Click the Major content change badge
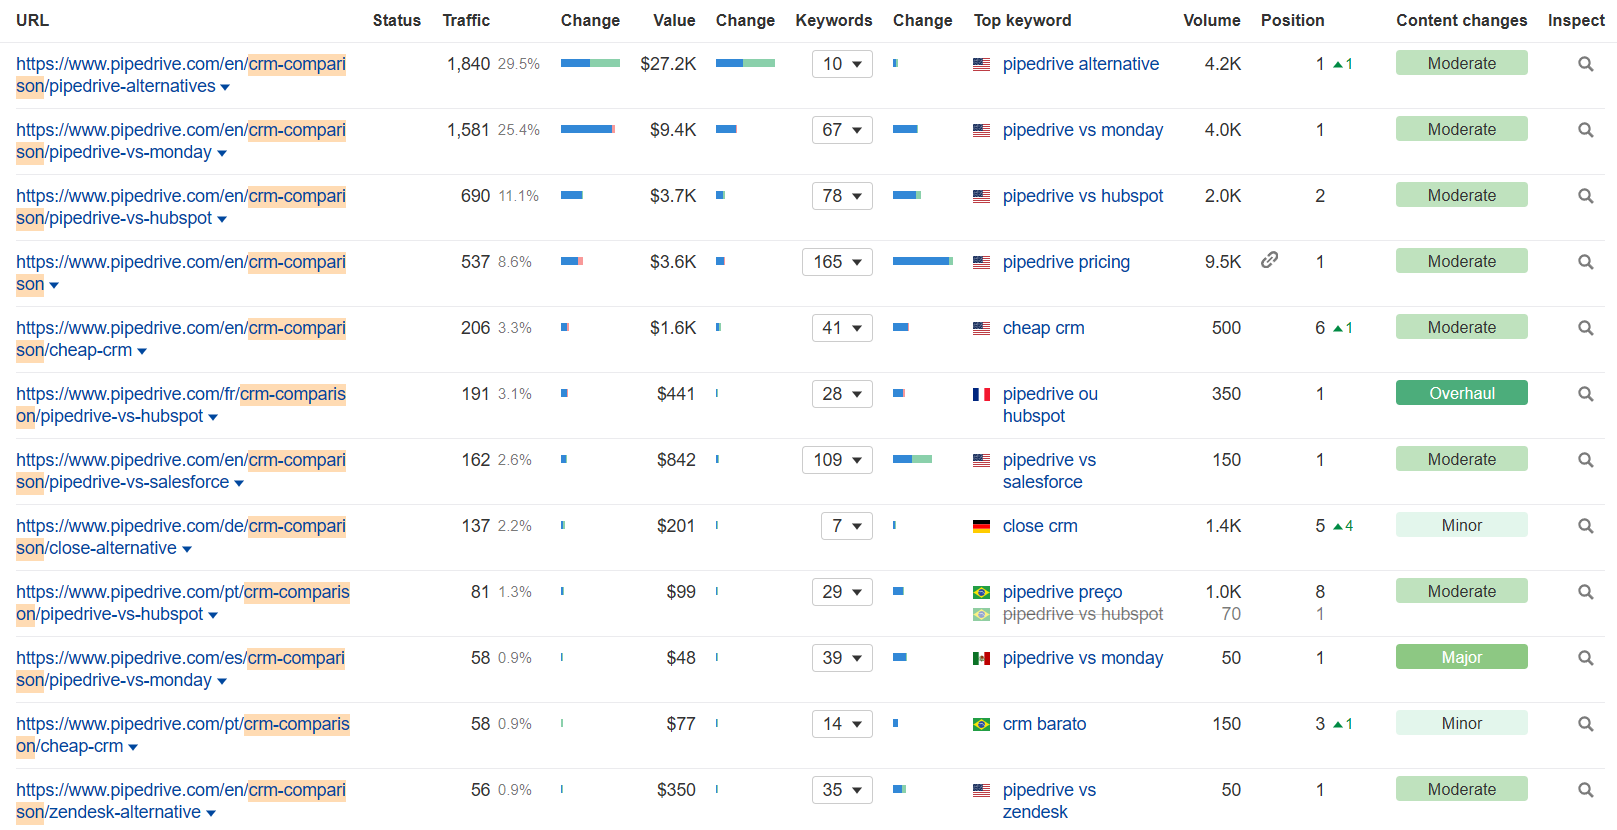 [1462, 657]
